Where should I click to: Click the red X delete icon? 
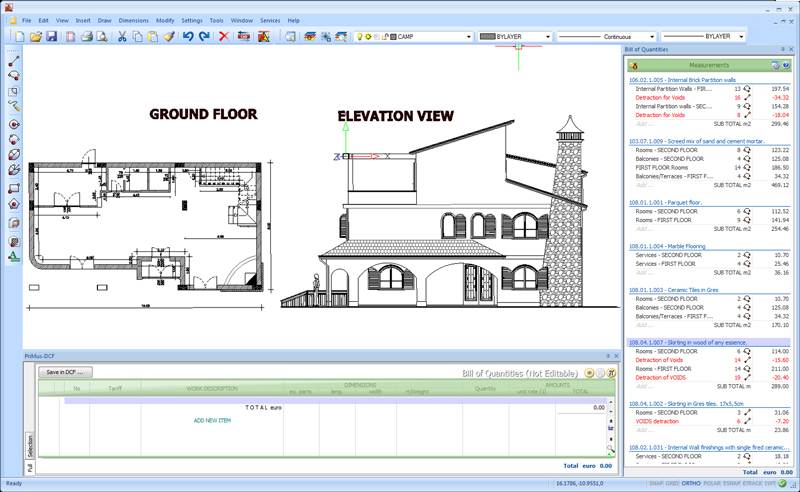tap(224, 37)
